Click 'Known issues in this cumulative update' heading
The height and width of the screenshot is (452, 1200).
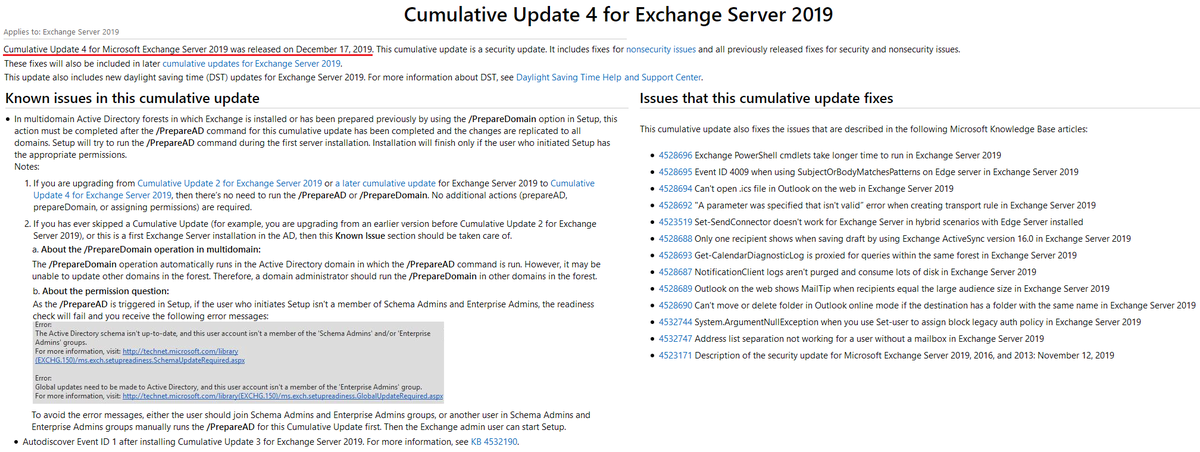tap(132, 98)
